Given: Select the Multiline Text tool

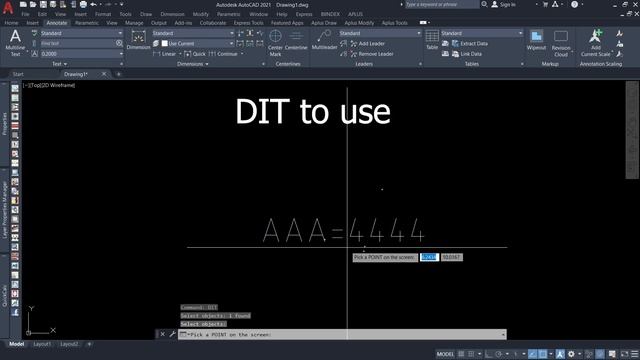Looking at the screenshot, I should [15, 43].
